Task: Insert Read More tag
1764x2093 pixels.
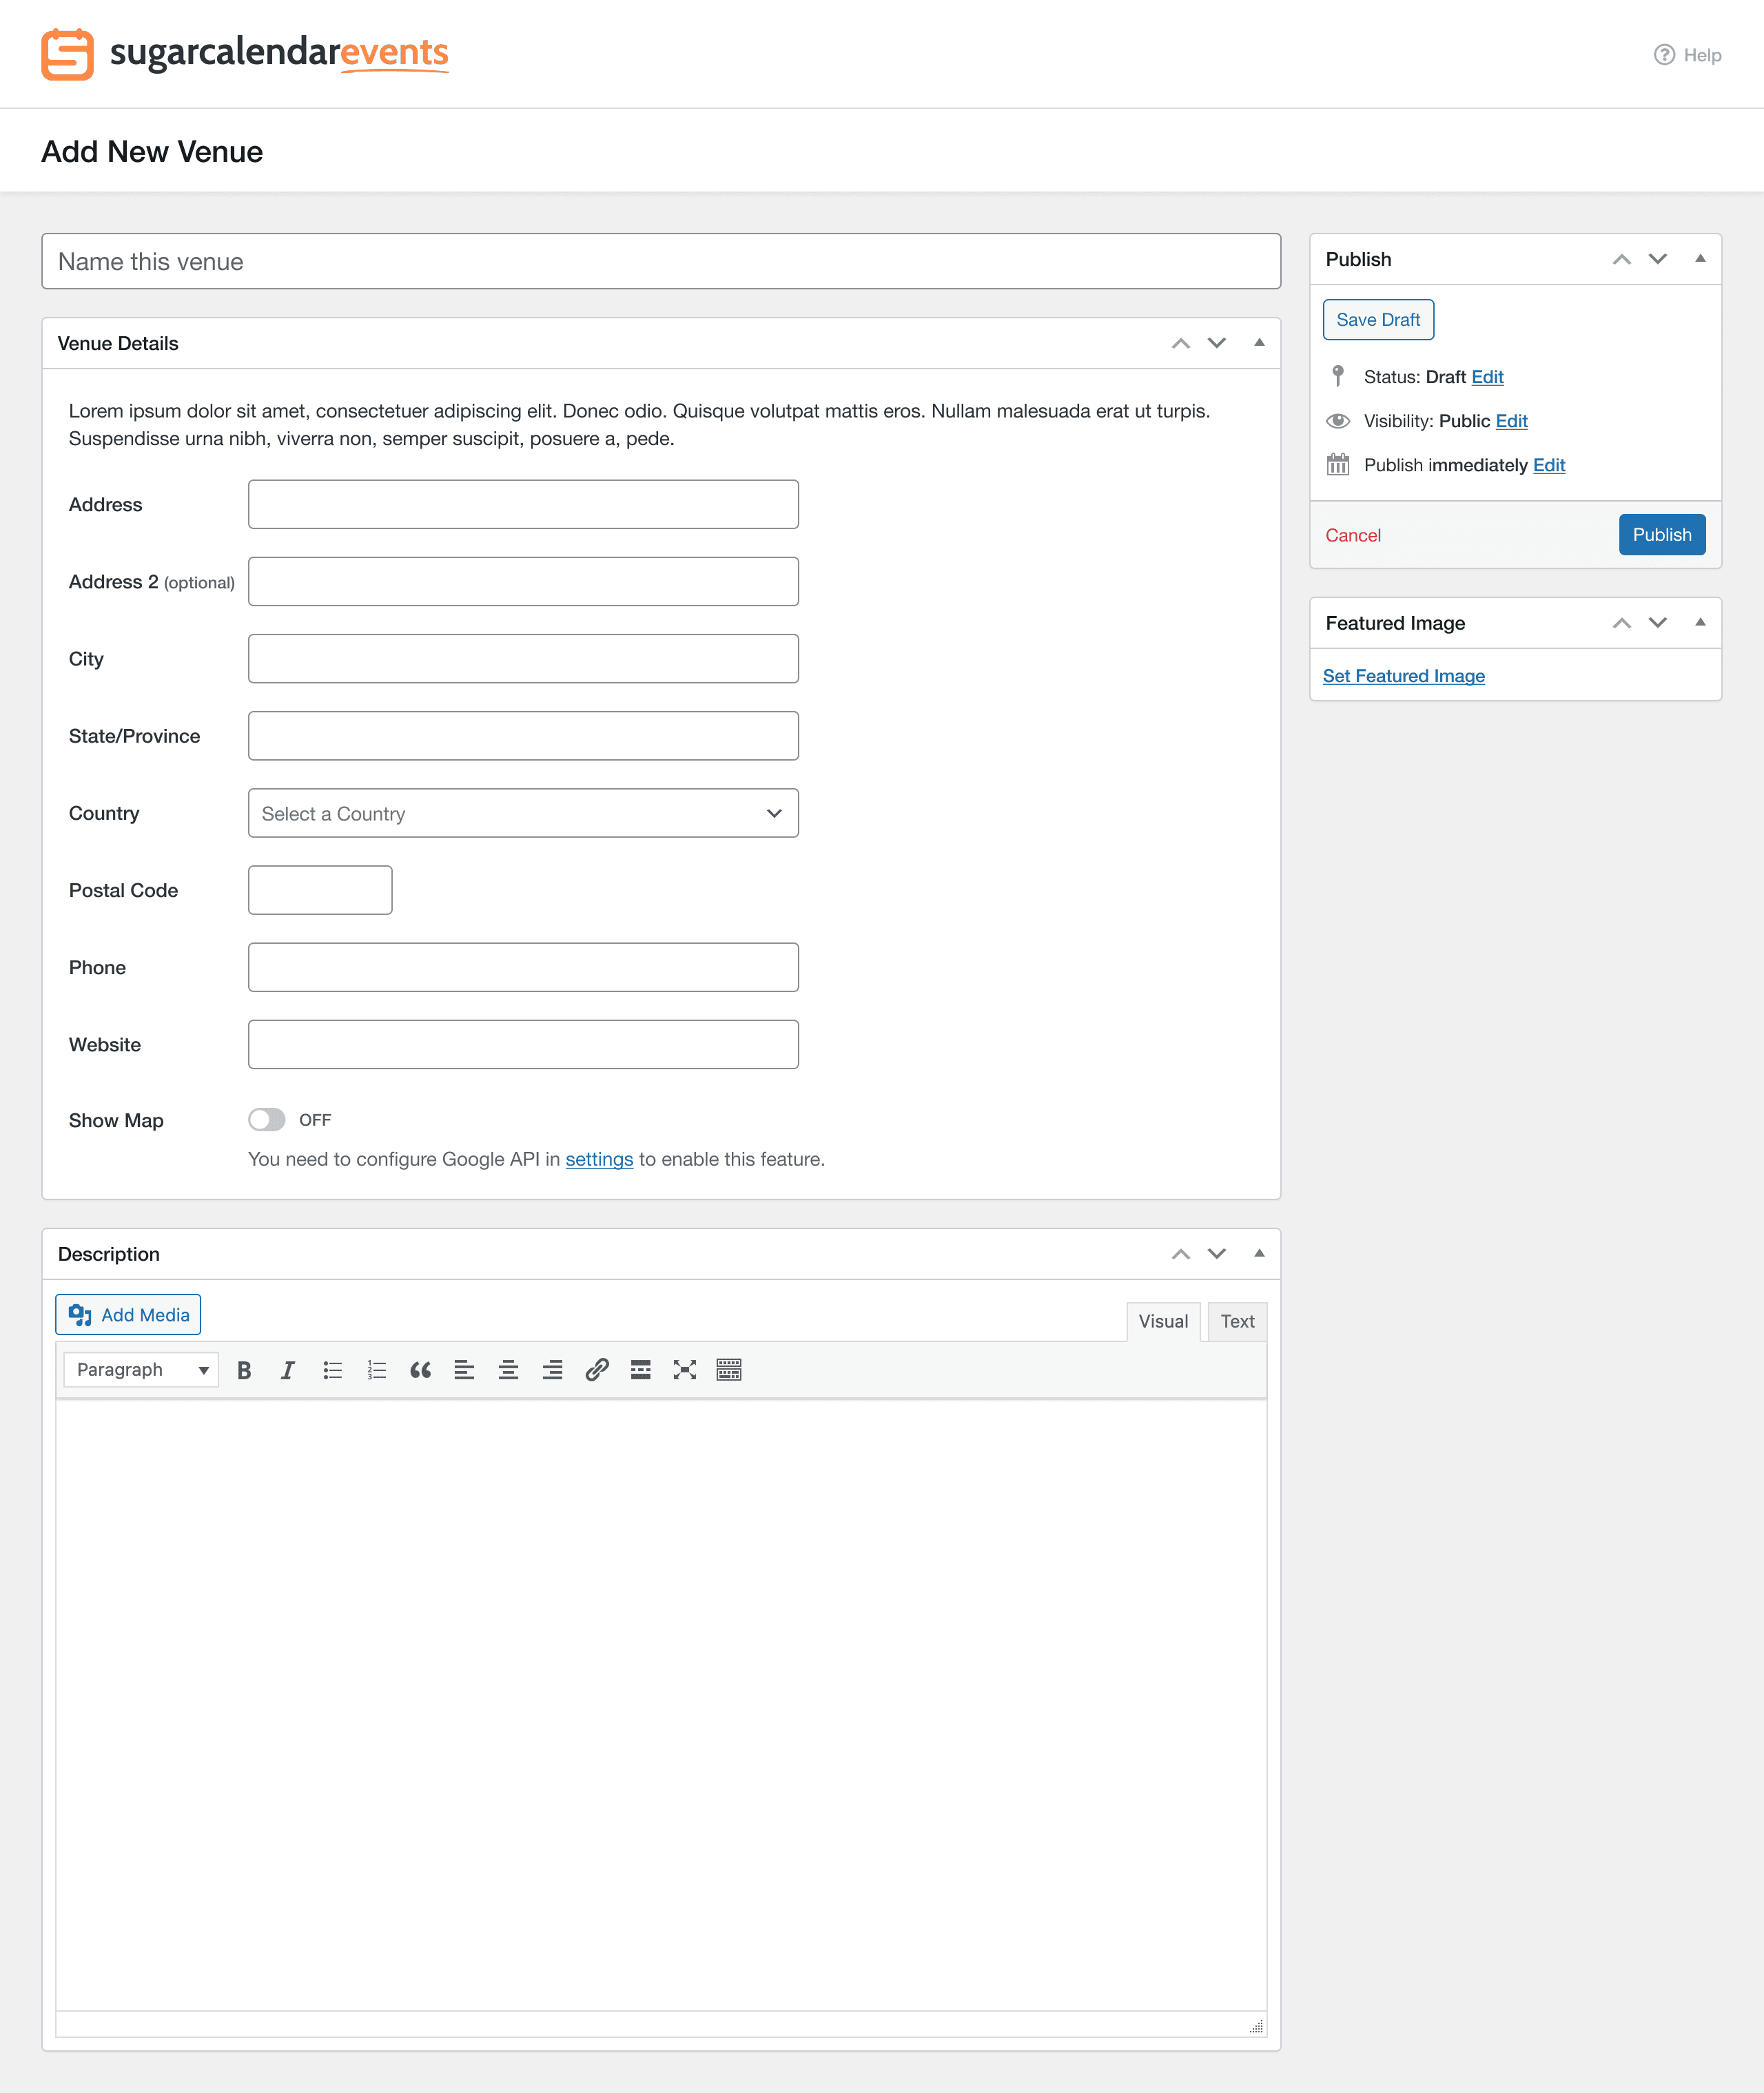Action: point(641,1370)
